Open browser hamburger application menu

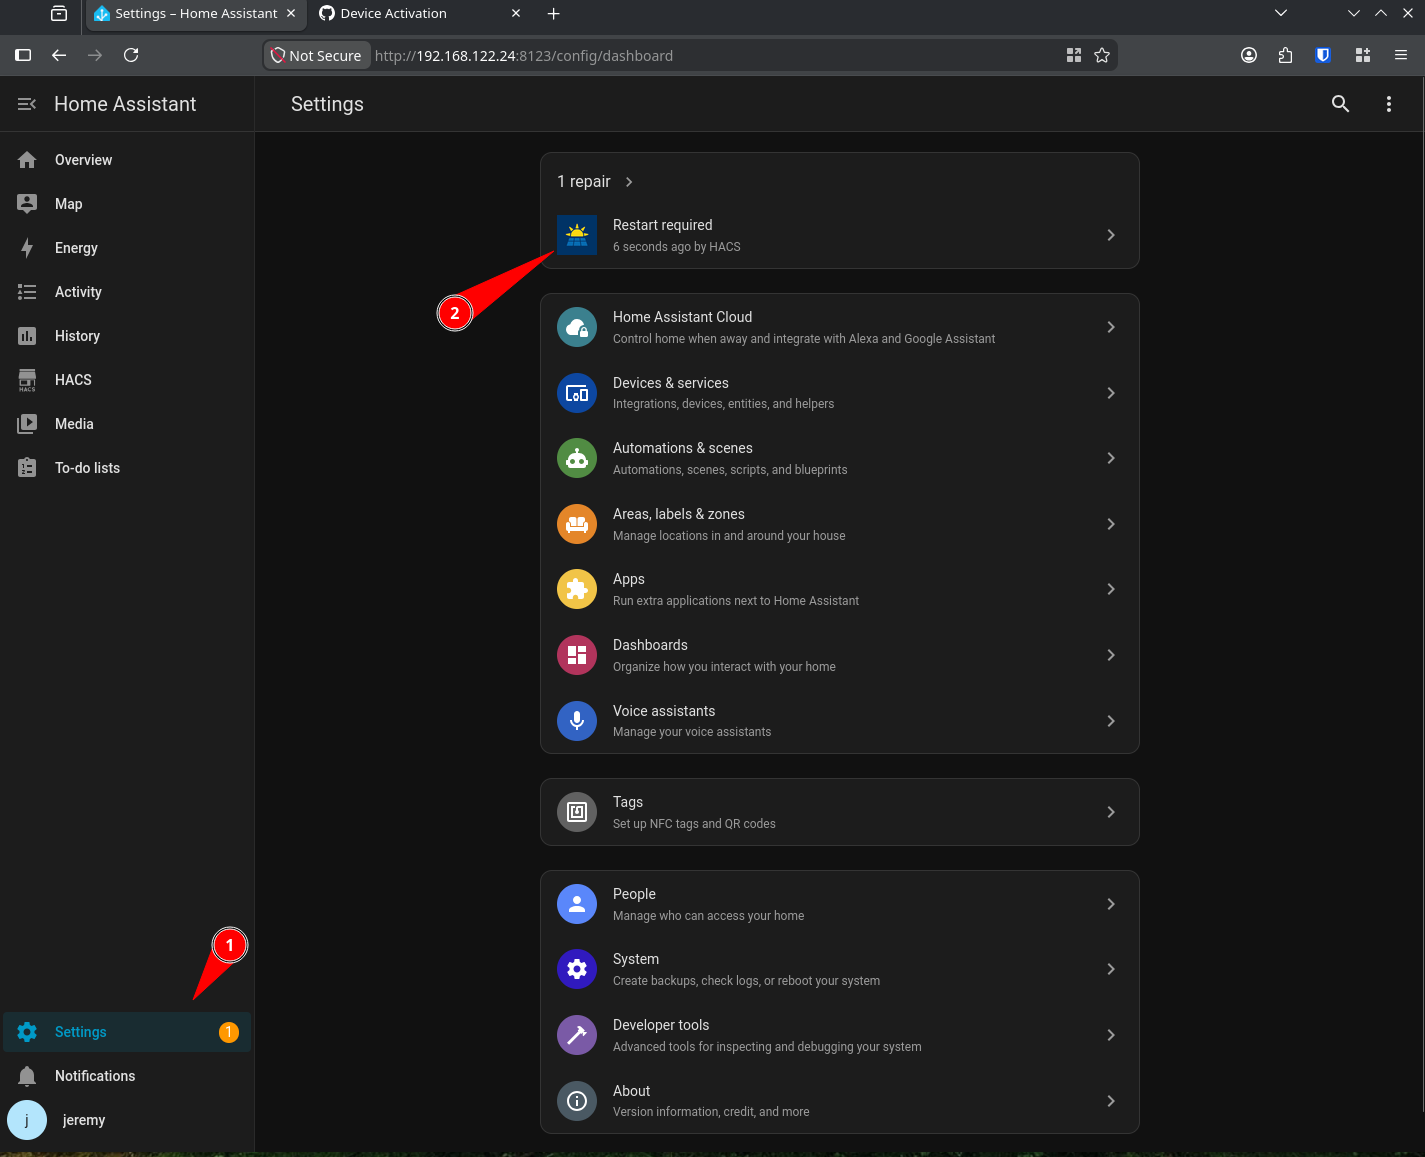tap(1401, 55)
